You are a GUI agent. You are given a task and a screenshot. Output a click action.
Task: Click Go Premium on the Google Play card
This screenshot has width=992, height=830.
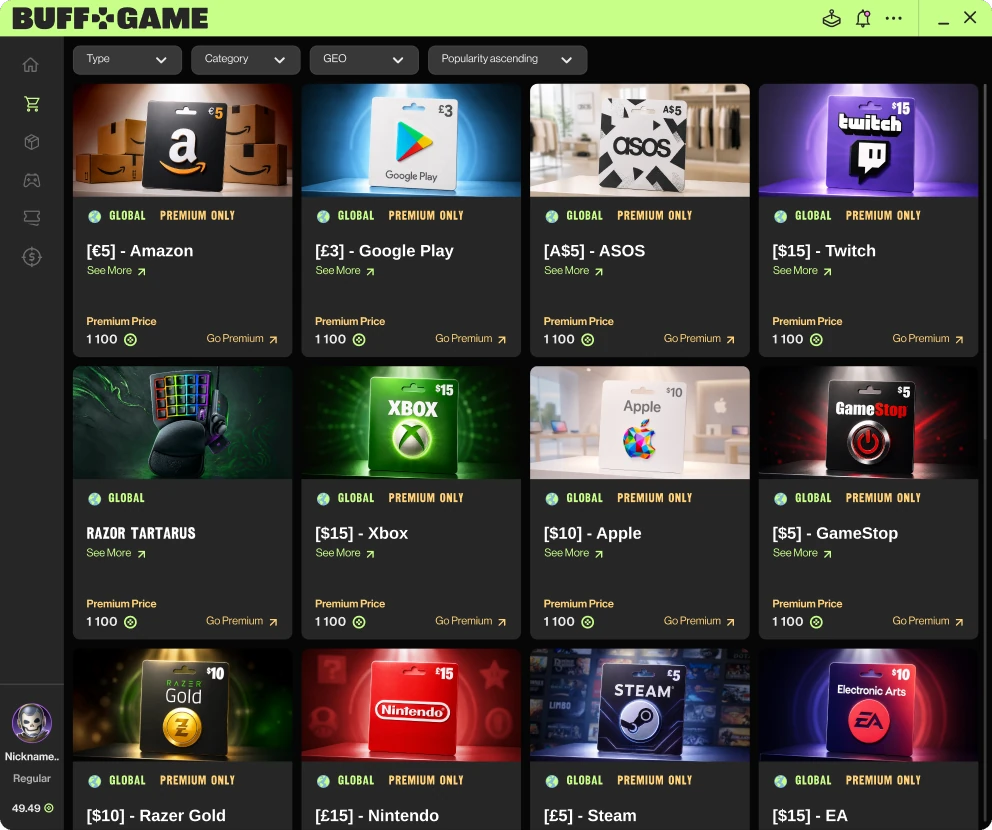pos(471,339)
